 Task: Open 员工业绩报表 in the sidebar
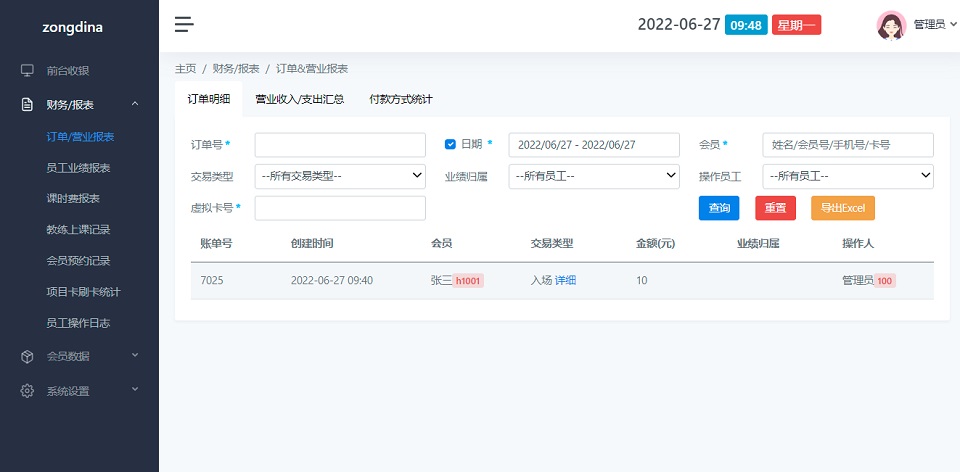[78, 168]
